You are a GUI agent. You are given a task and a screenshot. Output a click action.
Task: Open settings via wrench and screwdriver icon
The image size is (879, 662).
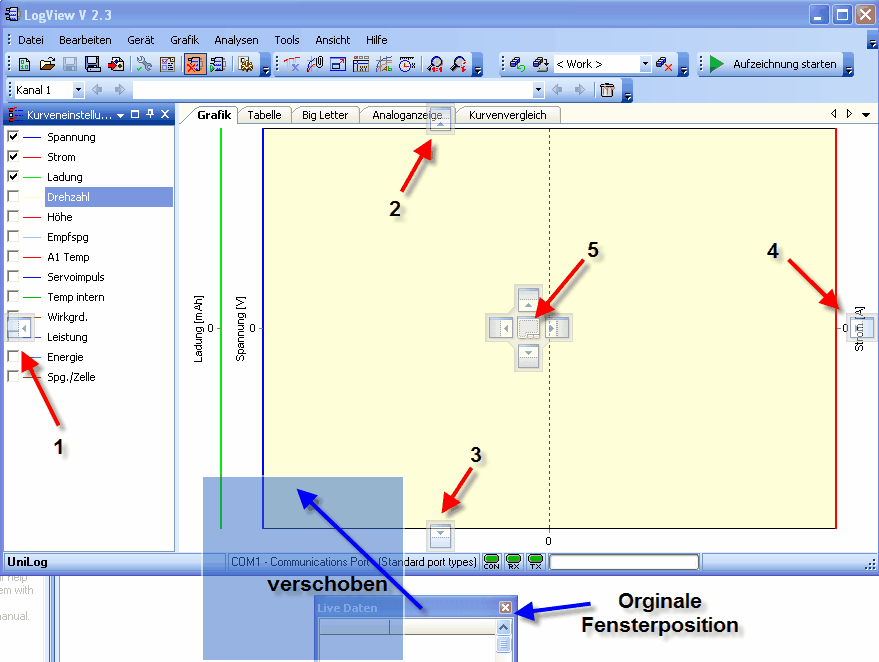(x=144, y=64)
